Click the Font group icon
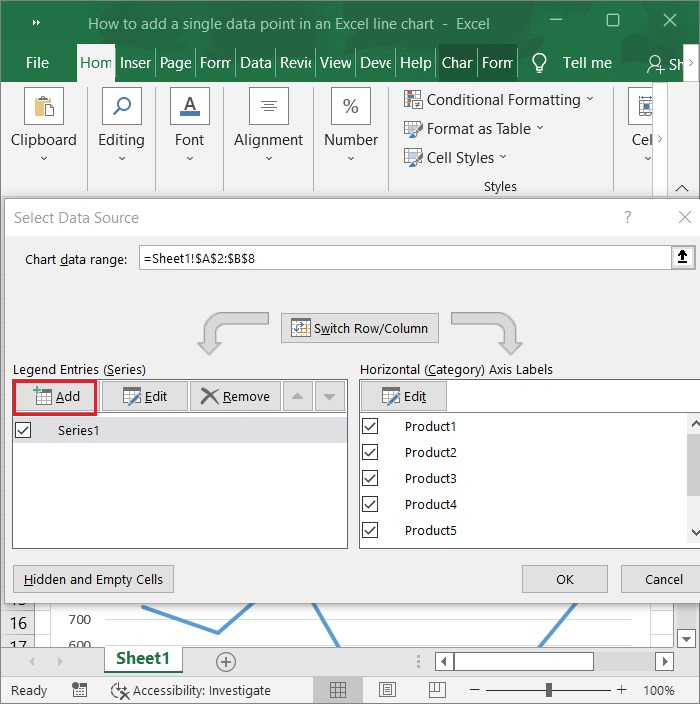The height and width of the screenshot is (704, 700). coord(189,106)
